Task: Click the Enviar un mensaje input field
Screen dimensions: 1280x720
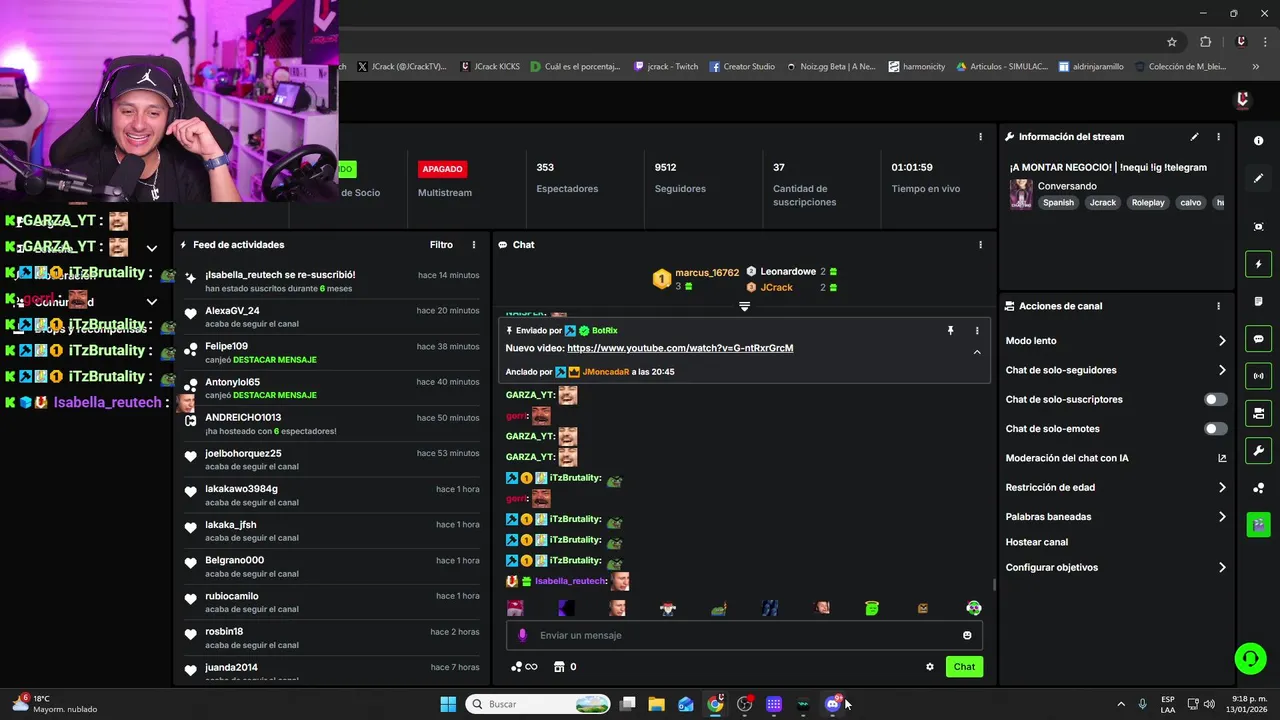Action: (x=745, y=635)
